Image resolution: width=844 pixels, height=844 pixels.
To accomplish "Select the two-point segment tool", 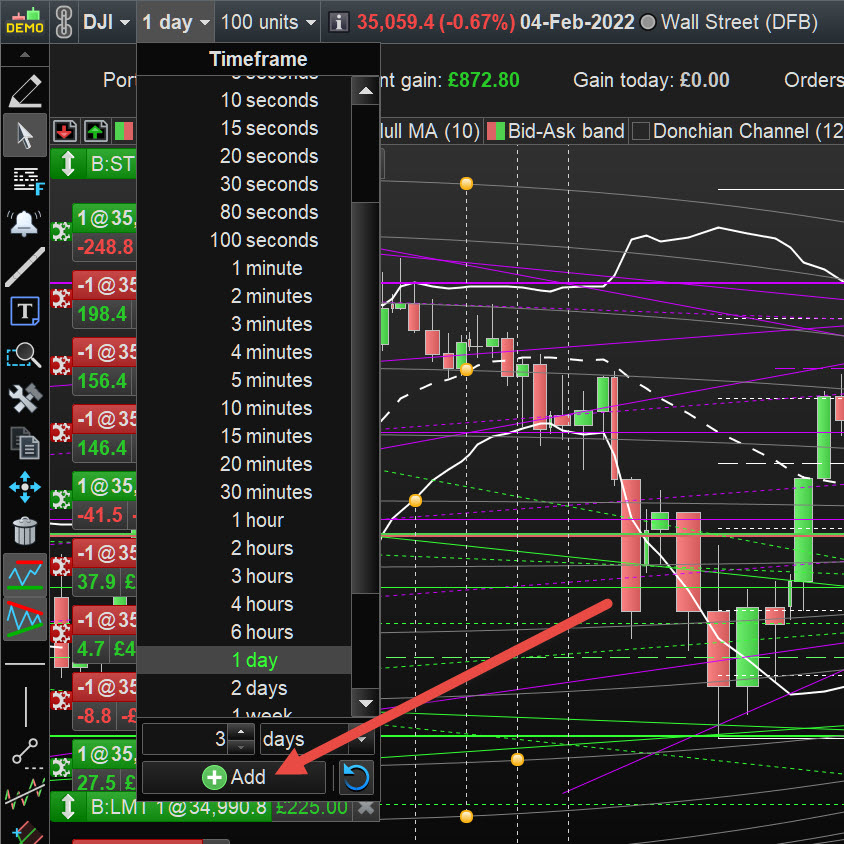I will pos(25,751).
